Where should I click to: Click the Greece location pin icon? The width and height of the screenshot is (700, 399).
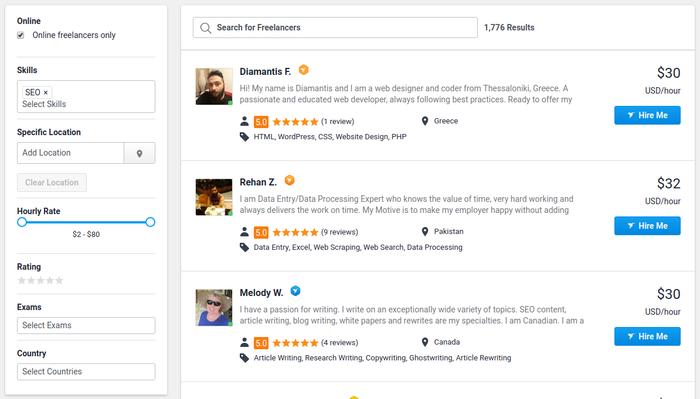point(425,121)
